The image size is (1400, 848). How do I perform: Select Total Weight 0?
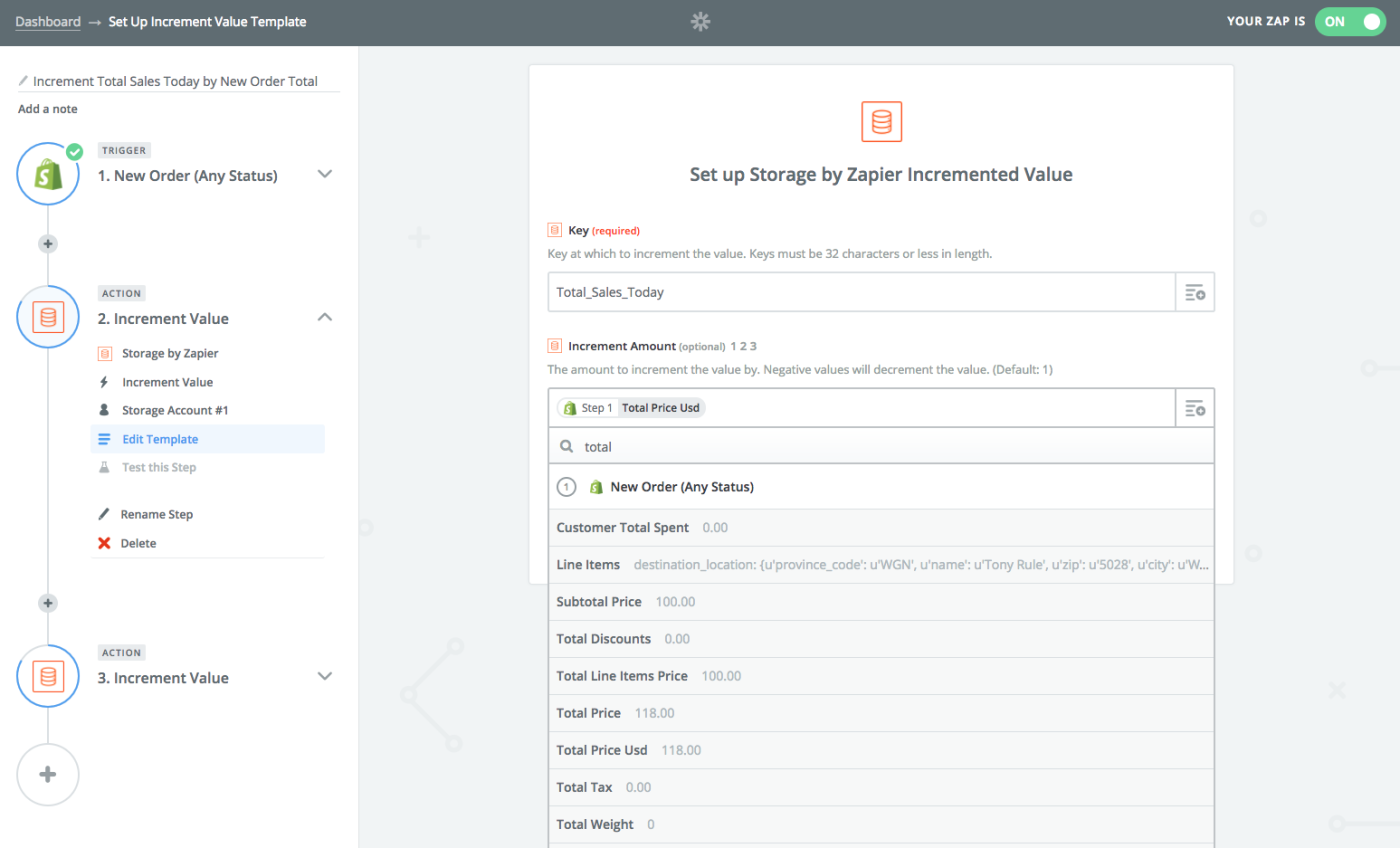(x=881, y=824)
